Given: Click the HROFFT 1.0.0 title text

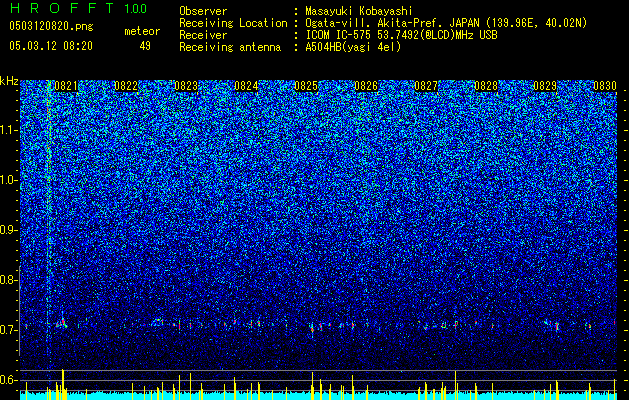Looking at the screenshot, I should 78,8.
